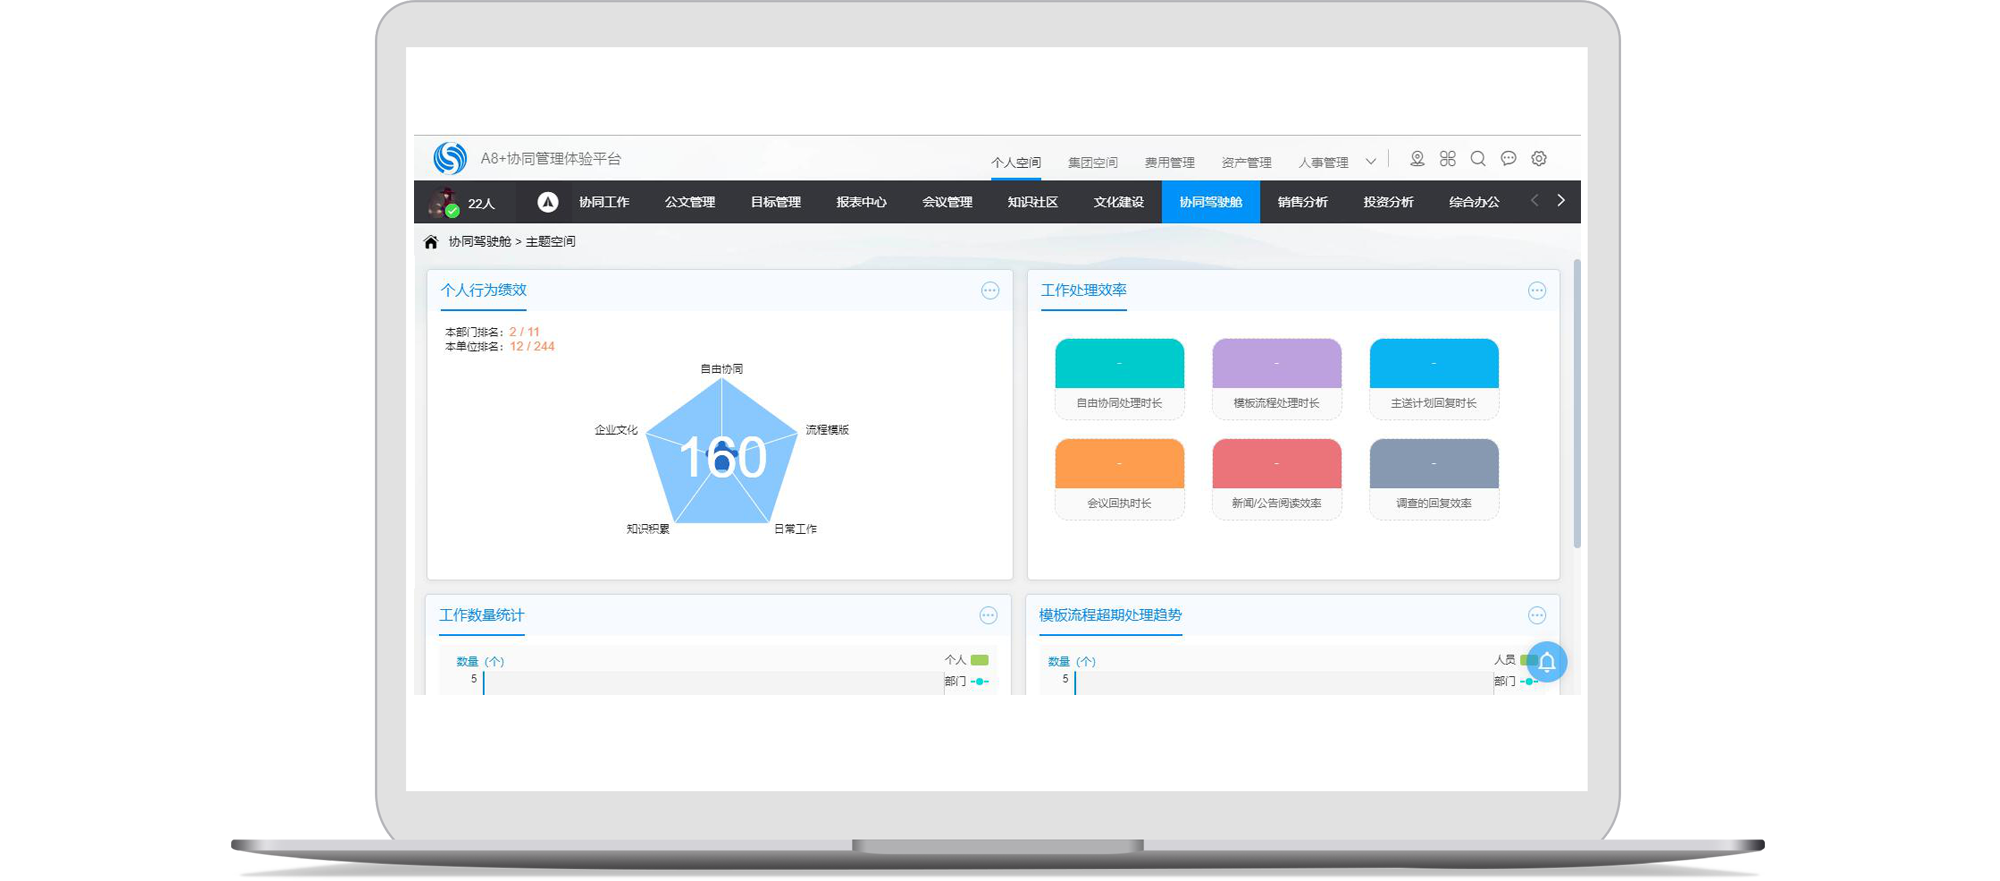Click the 协同驾驶舱 breadcrumb link
Screen dimensions: 2000x881
pos(479,242)
